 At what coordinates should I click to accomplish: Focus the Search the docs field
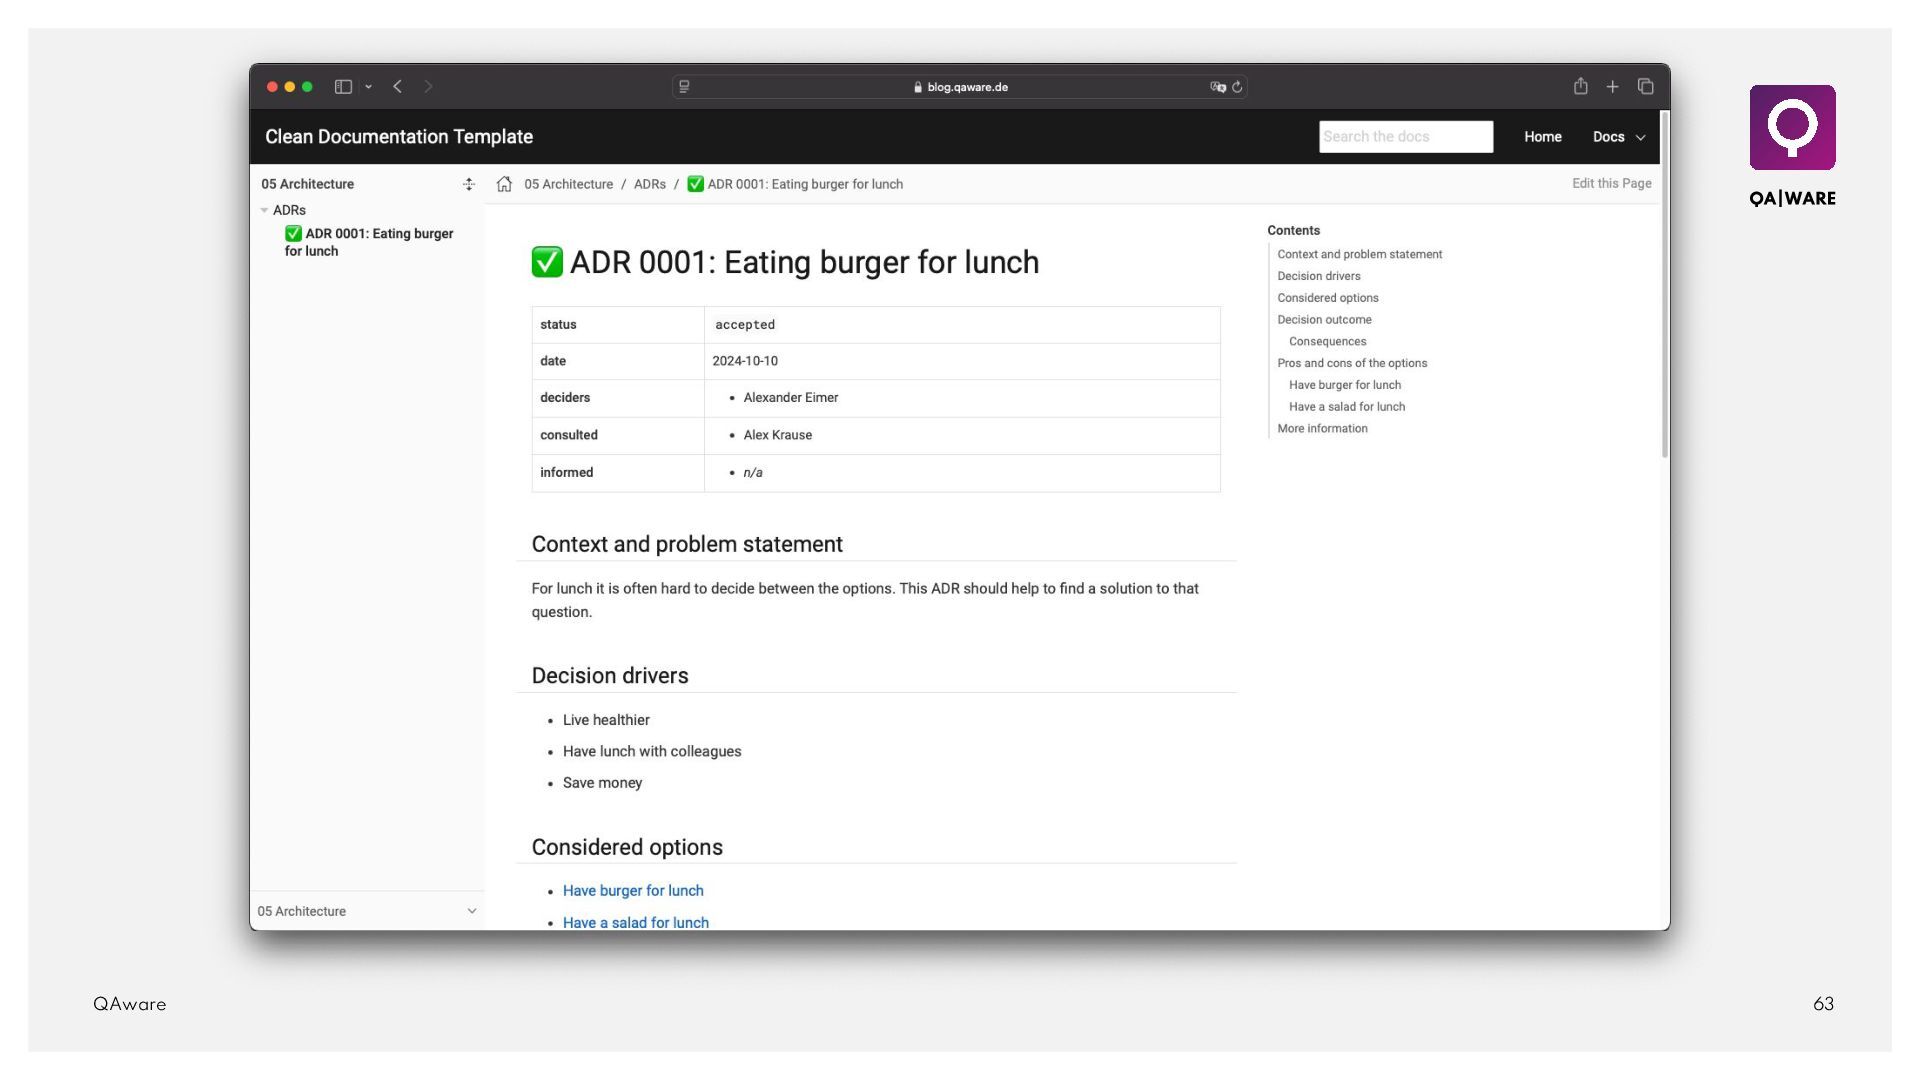click(x=1406, y=137)
